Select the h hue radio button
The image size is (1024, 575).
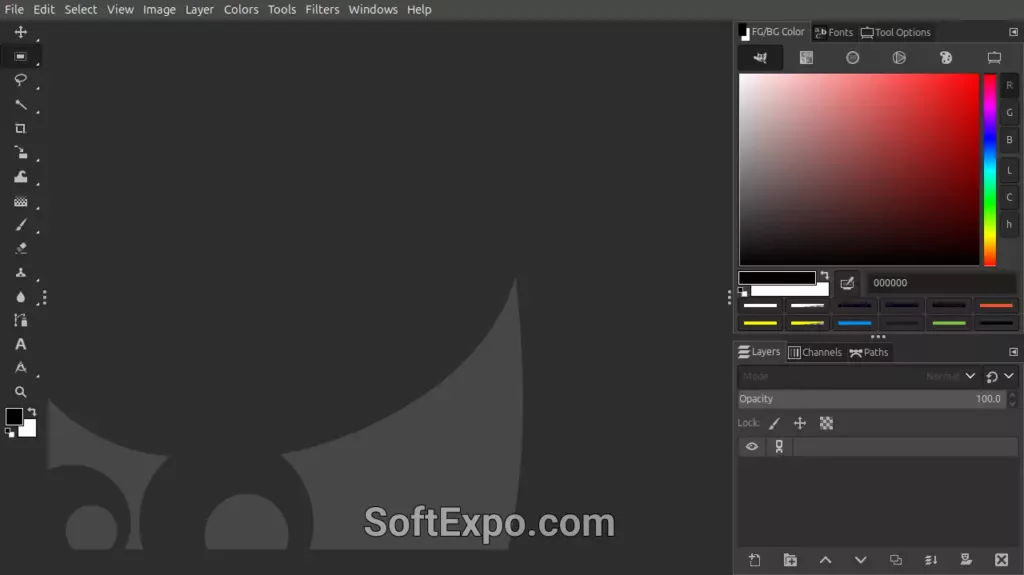[1009, 224]
